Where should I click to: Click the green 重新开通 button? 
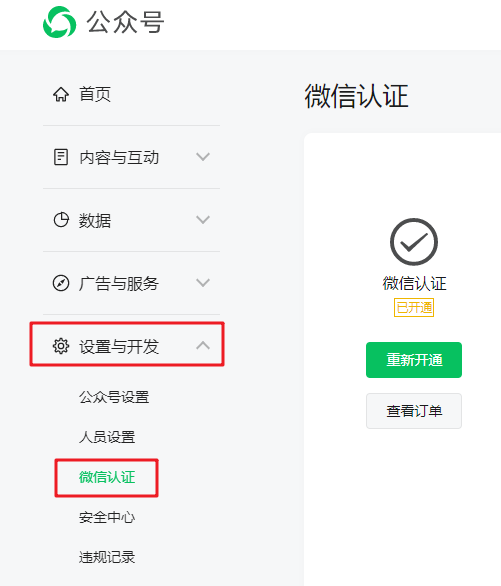coord(414,360)
